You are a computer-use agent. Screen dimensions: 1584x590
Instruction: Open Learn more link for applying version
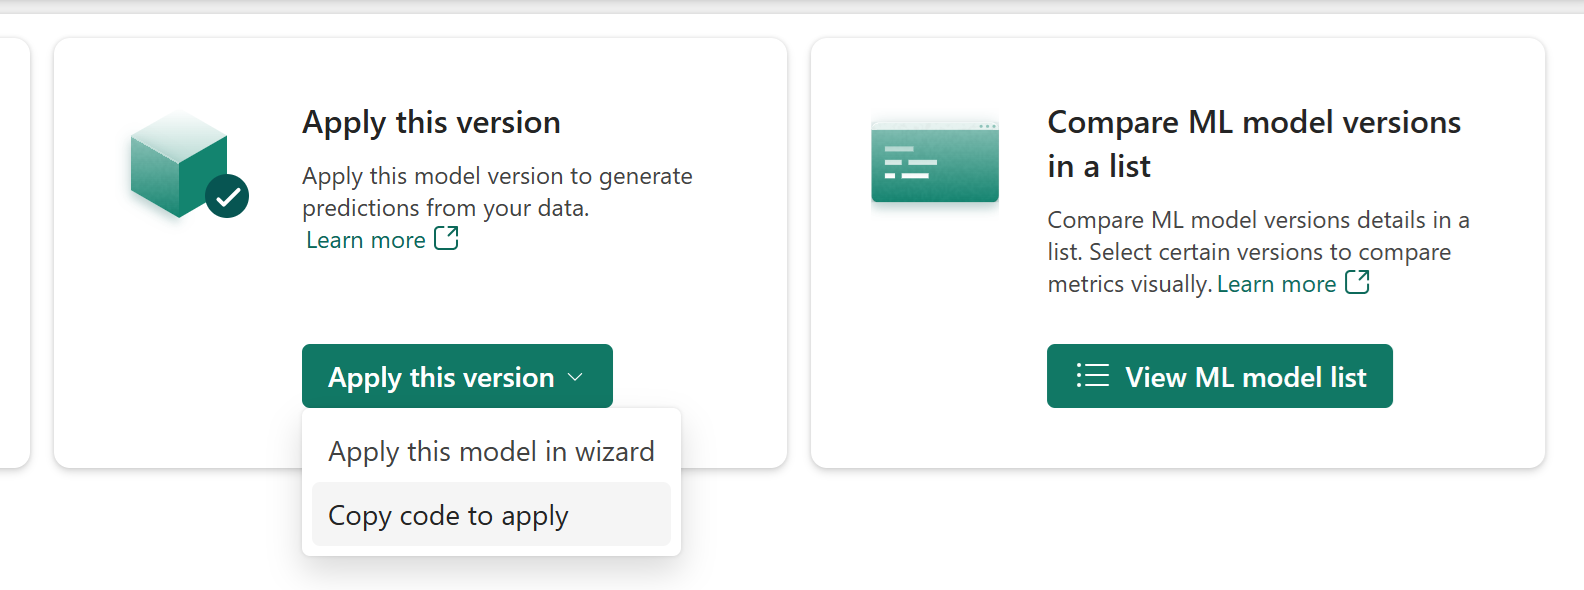[366, 240]
